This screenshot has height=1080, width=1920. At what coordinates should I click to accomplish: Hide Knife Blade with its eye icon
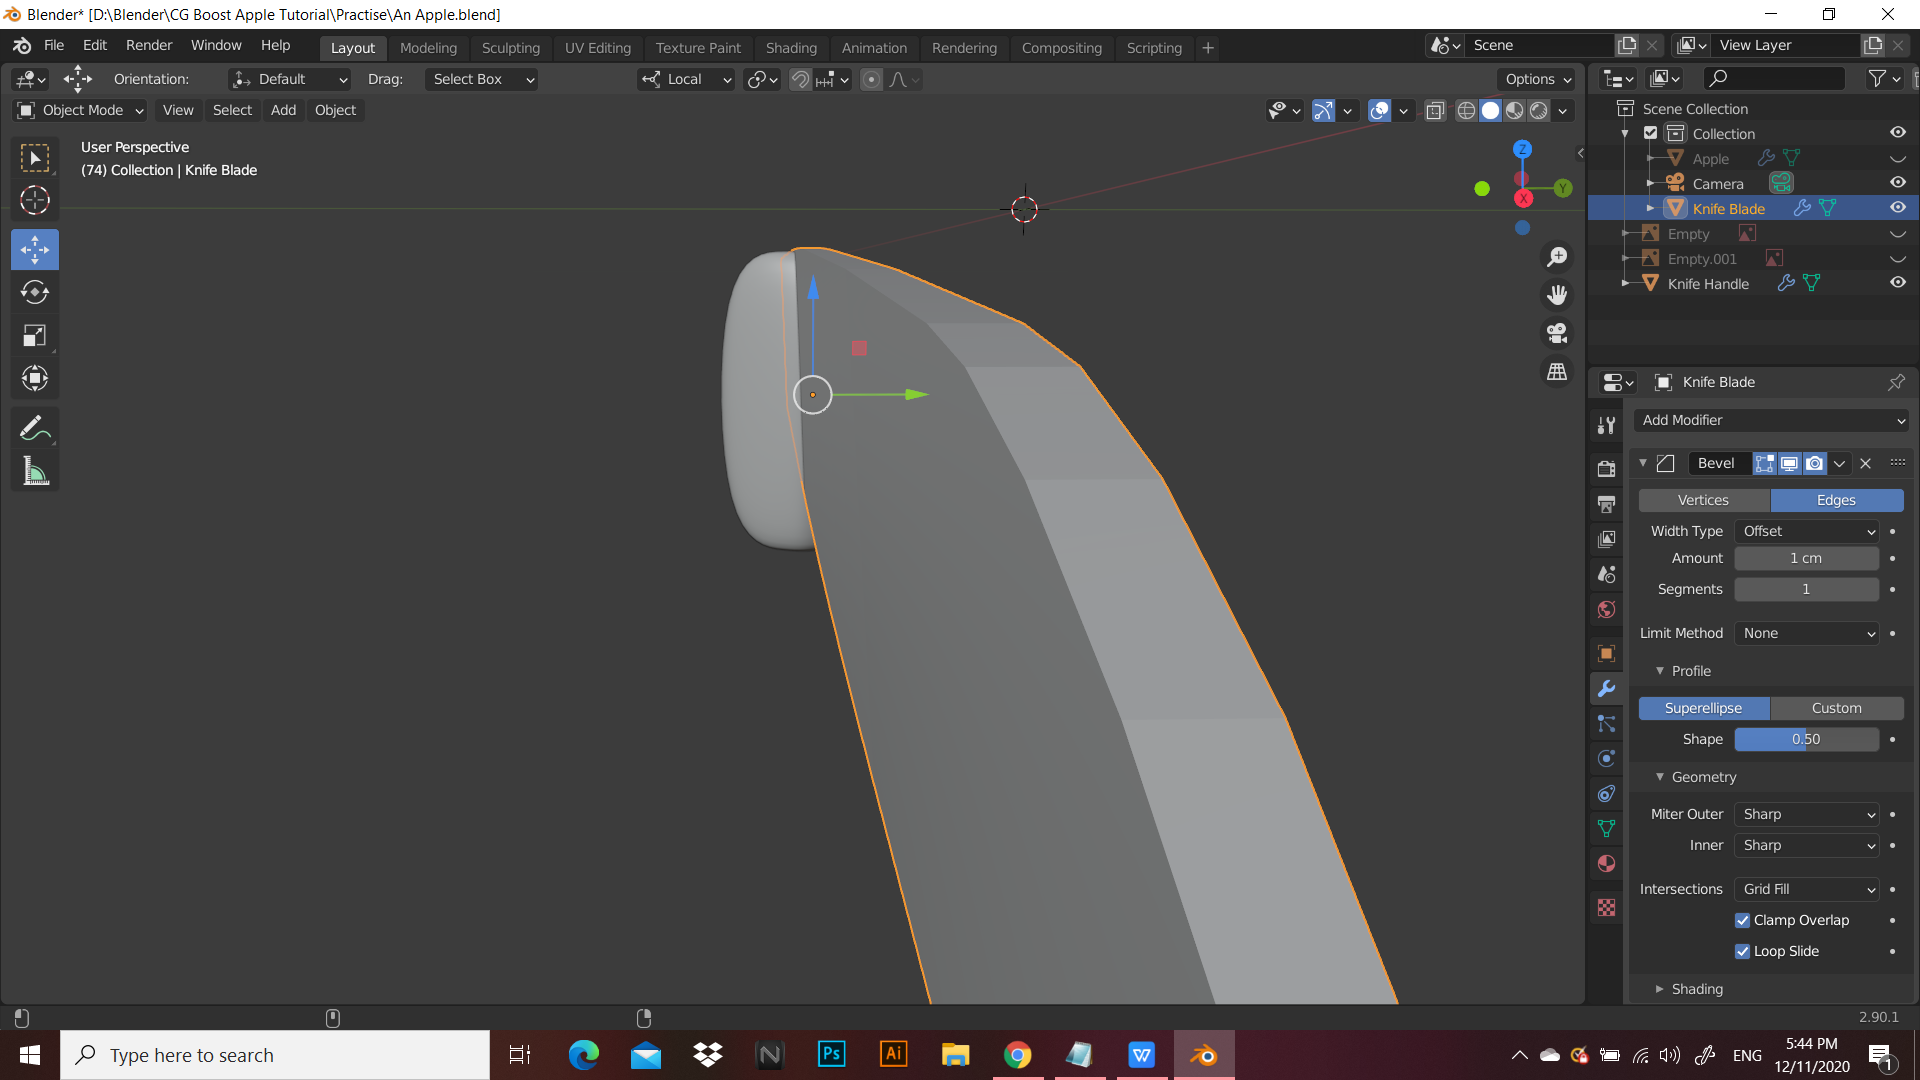click(x=1897, y=208)
